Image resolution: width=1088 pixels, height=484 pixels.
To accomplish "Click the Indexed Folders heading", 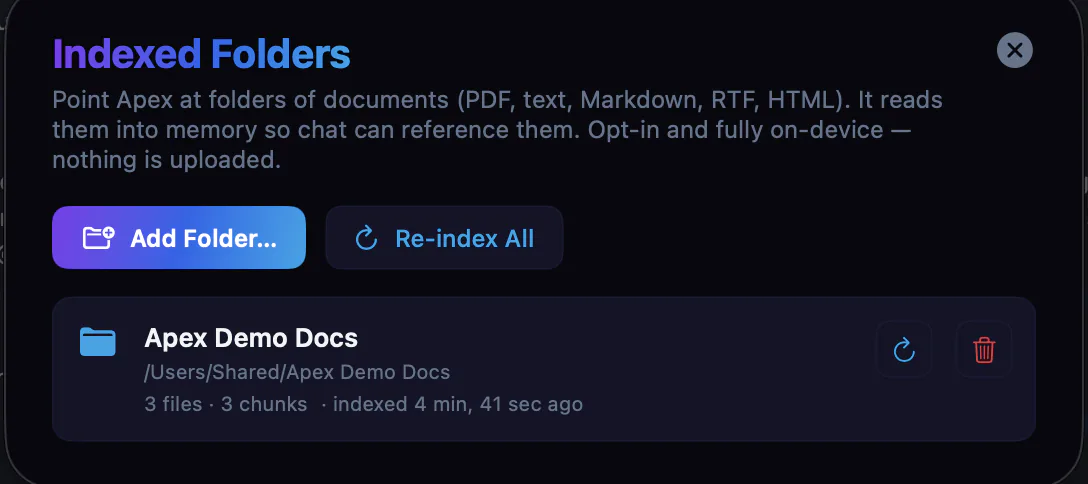I will [201, 55].
